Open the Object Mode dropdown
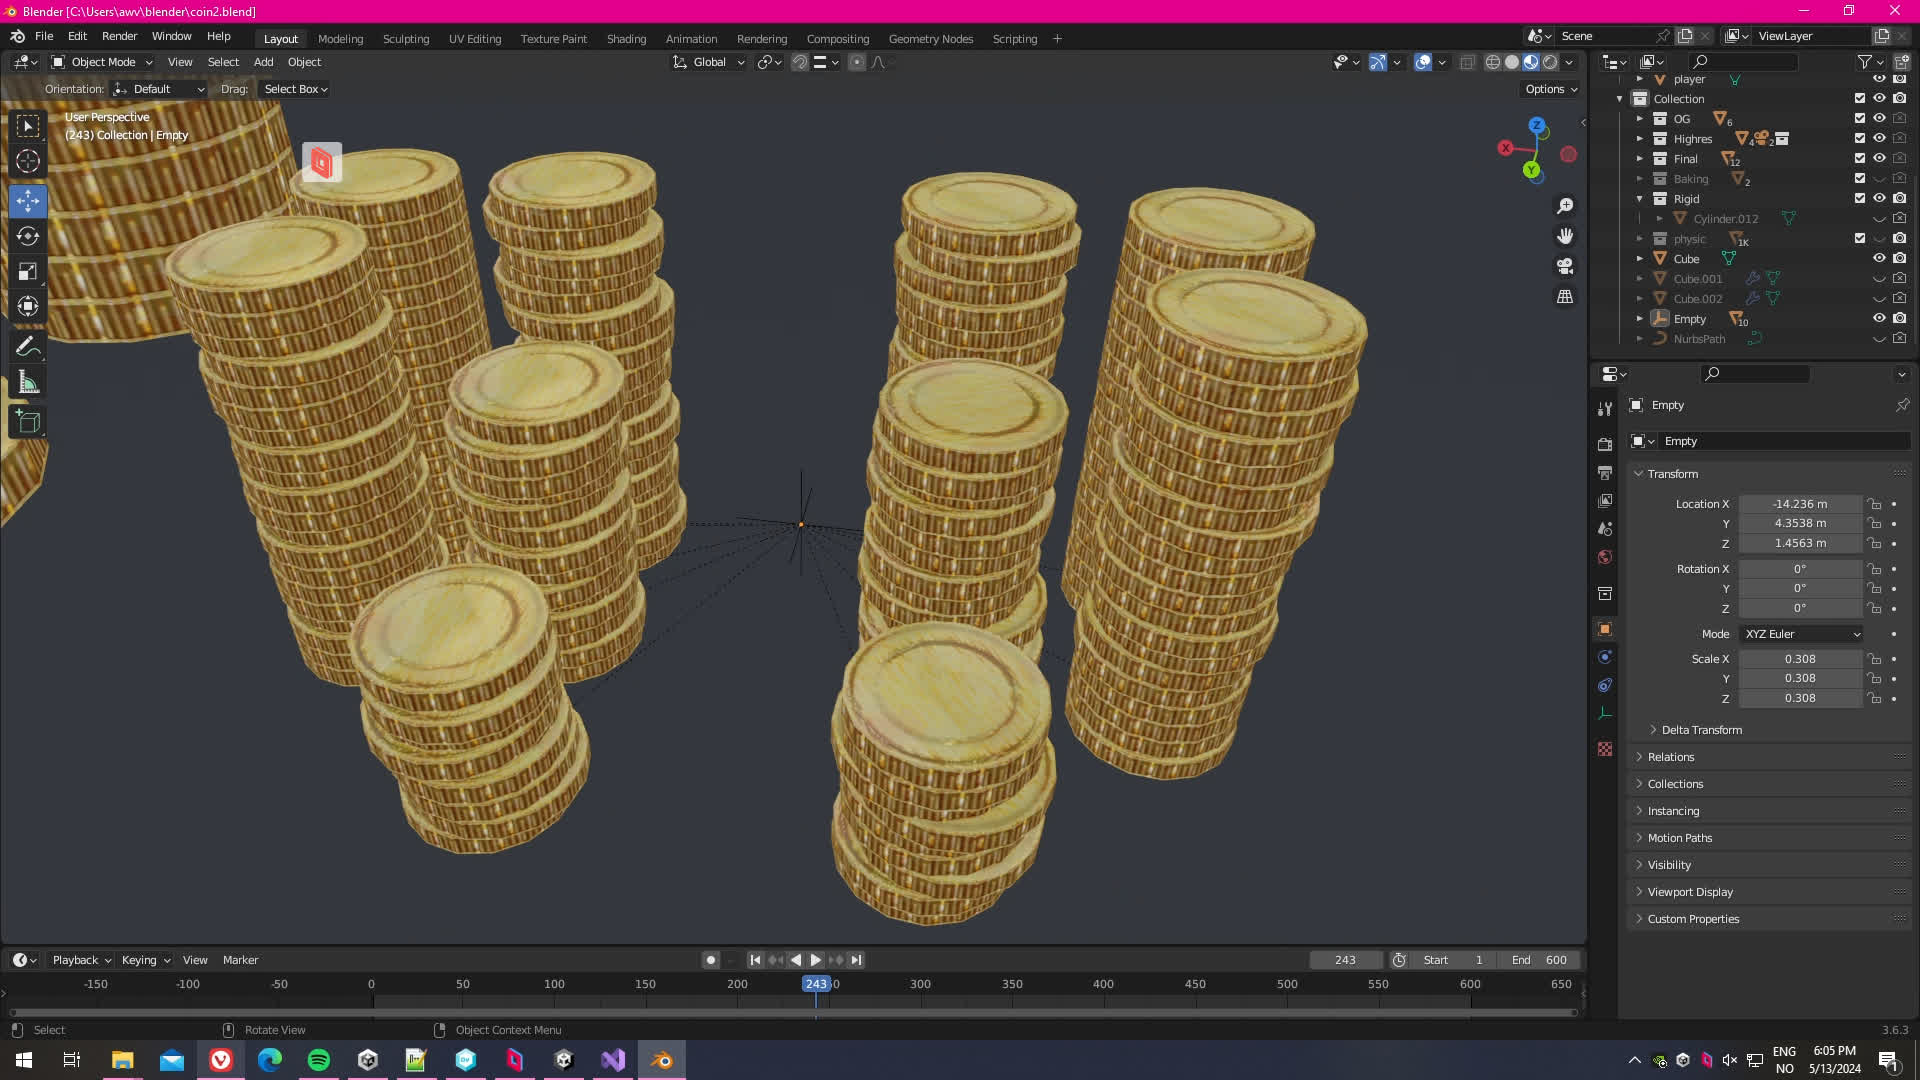The height and width of the screenshot is (1080, 1920). click(x=102, y=62)
